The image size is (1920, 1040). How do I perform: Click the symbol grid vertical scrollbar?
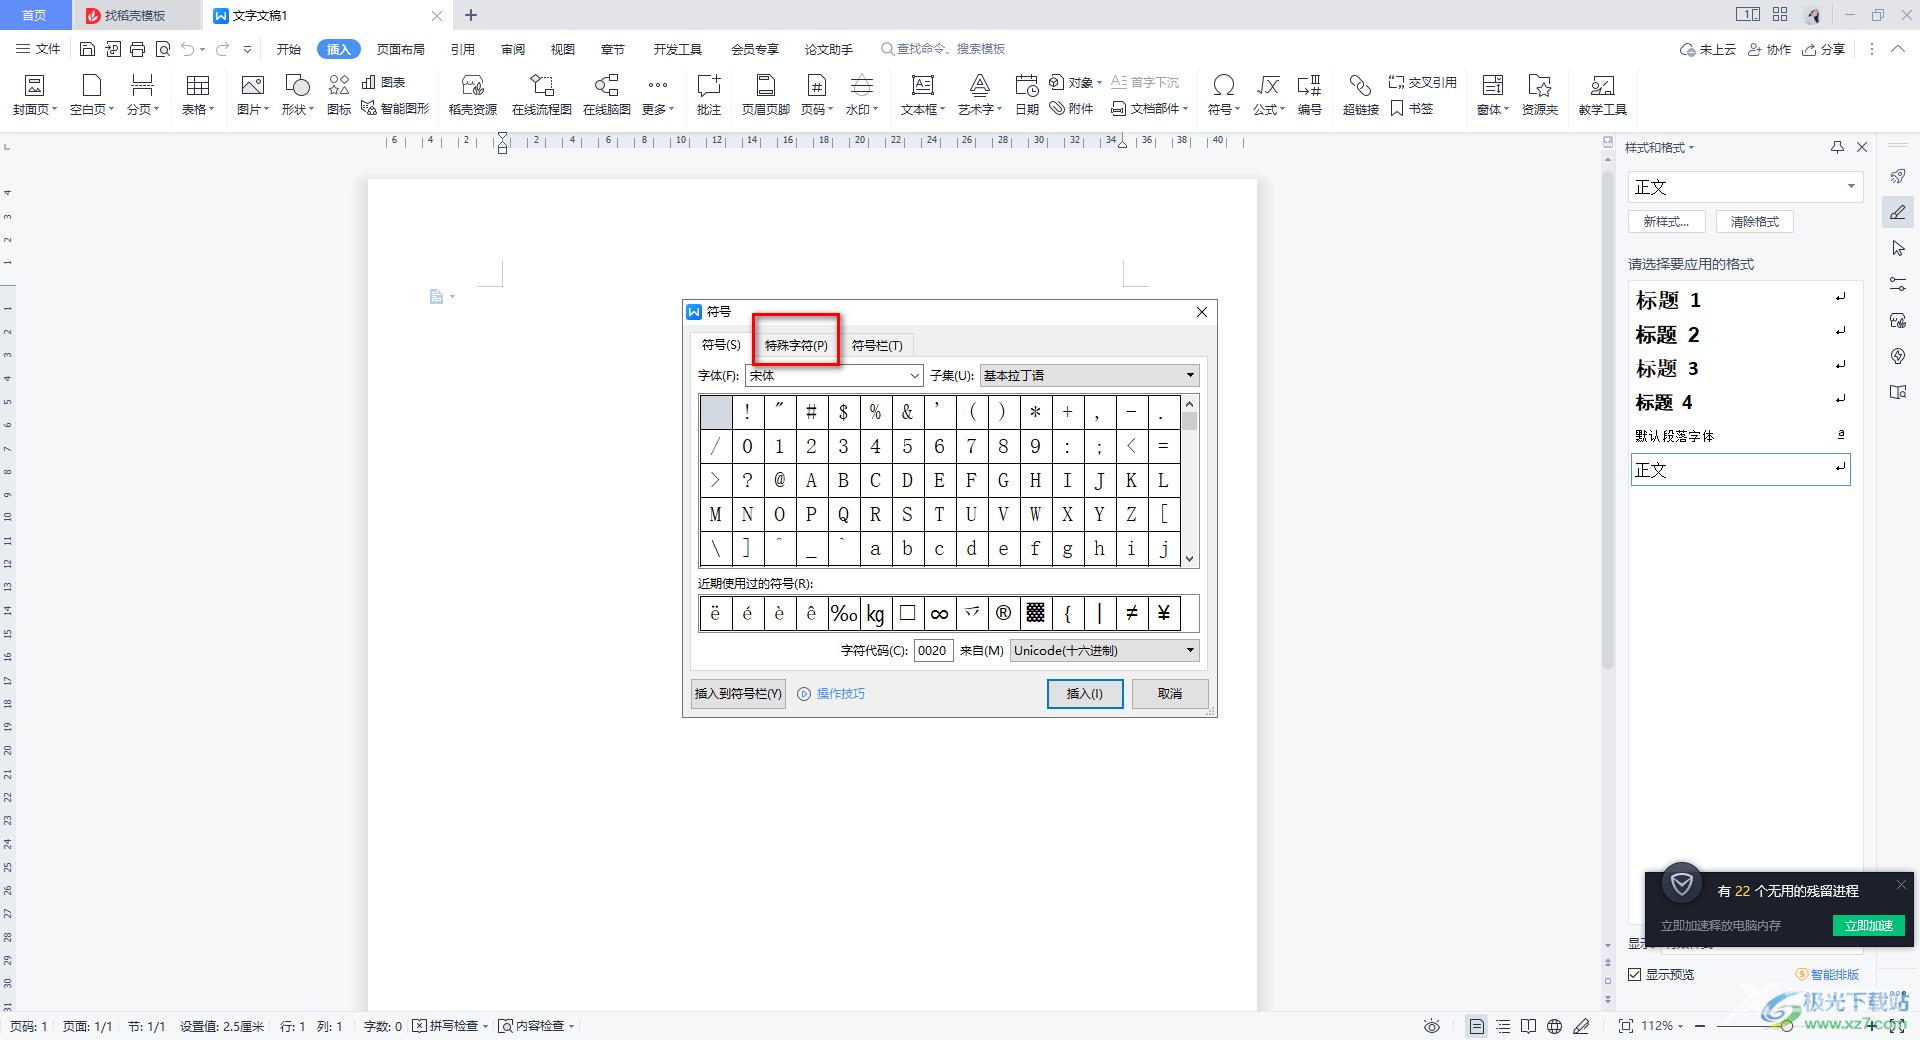click(x=1189, y=480)
